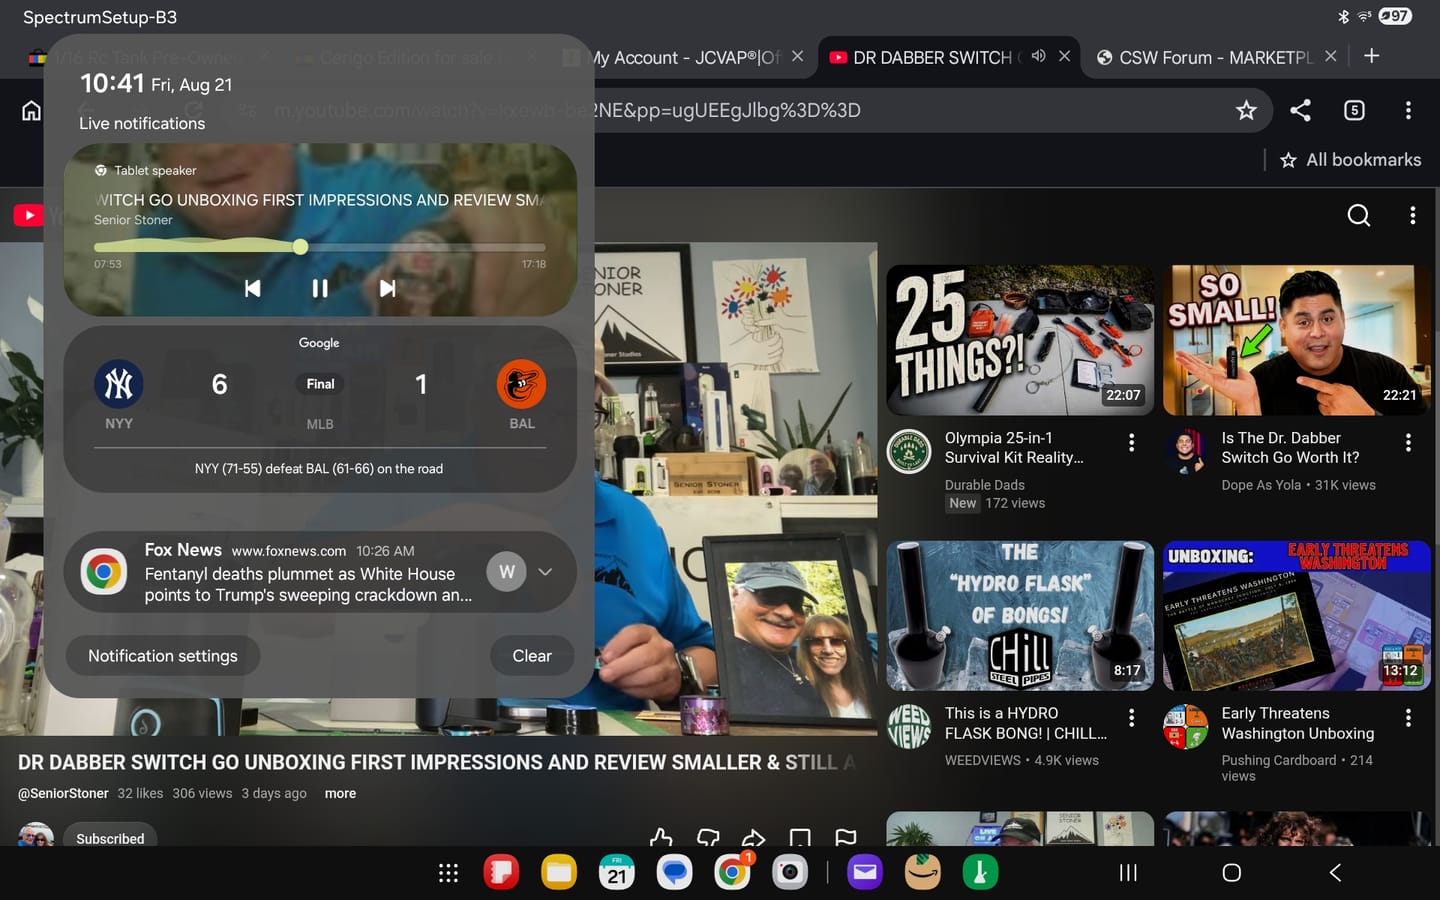Search YouTube with the magnifier icon
Image resolution: width=1440 pixels, height=900 pixels.
[1358, 215]
